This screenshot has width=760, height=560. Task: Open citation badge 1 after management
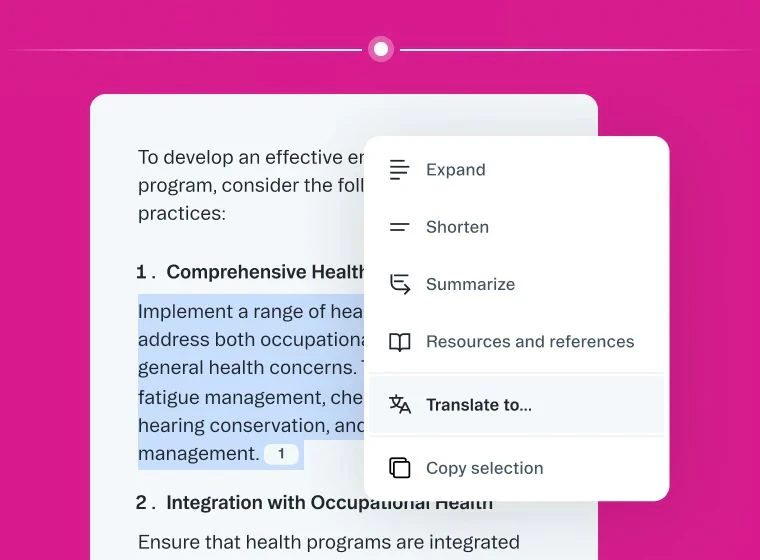pyautogui.click(x=281, y=454)
